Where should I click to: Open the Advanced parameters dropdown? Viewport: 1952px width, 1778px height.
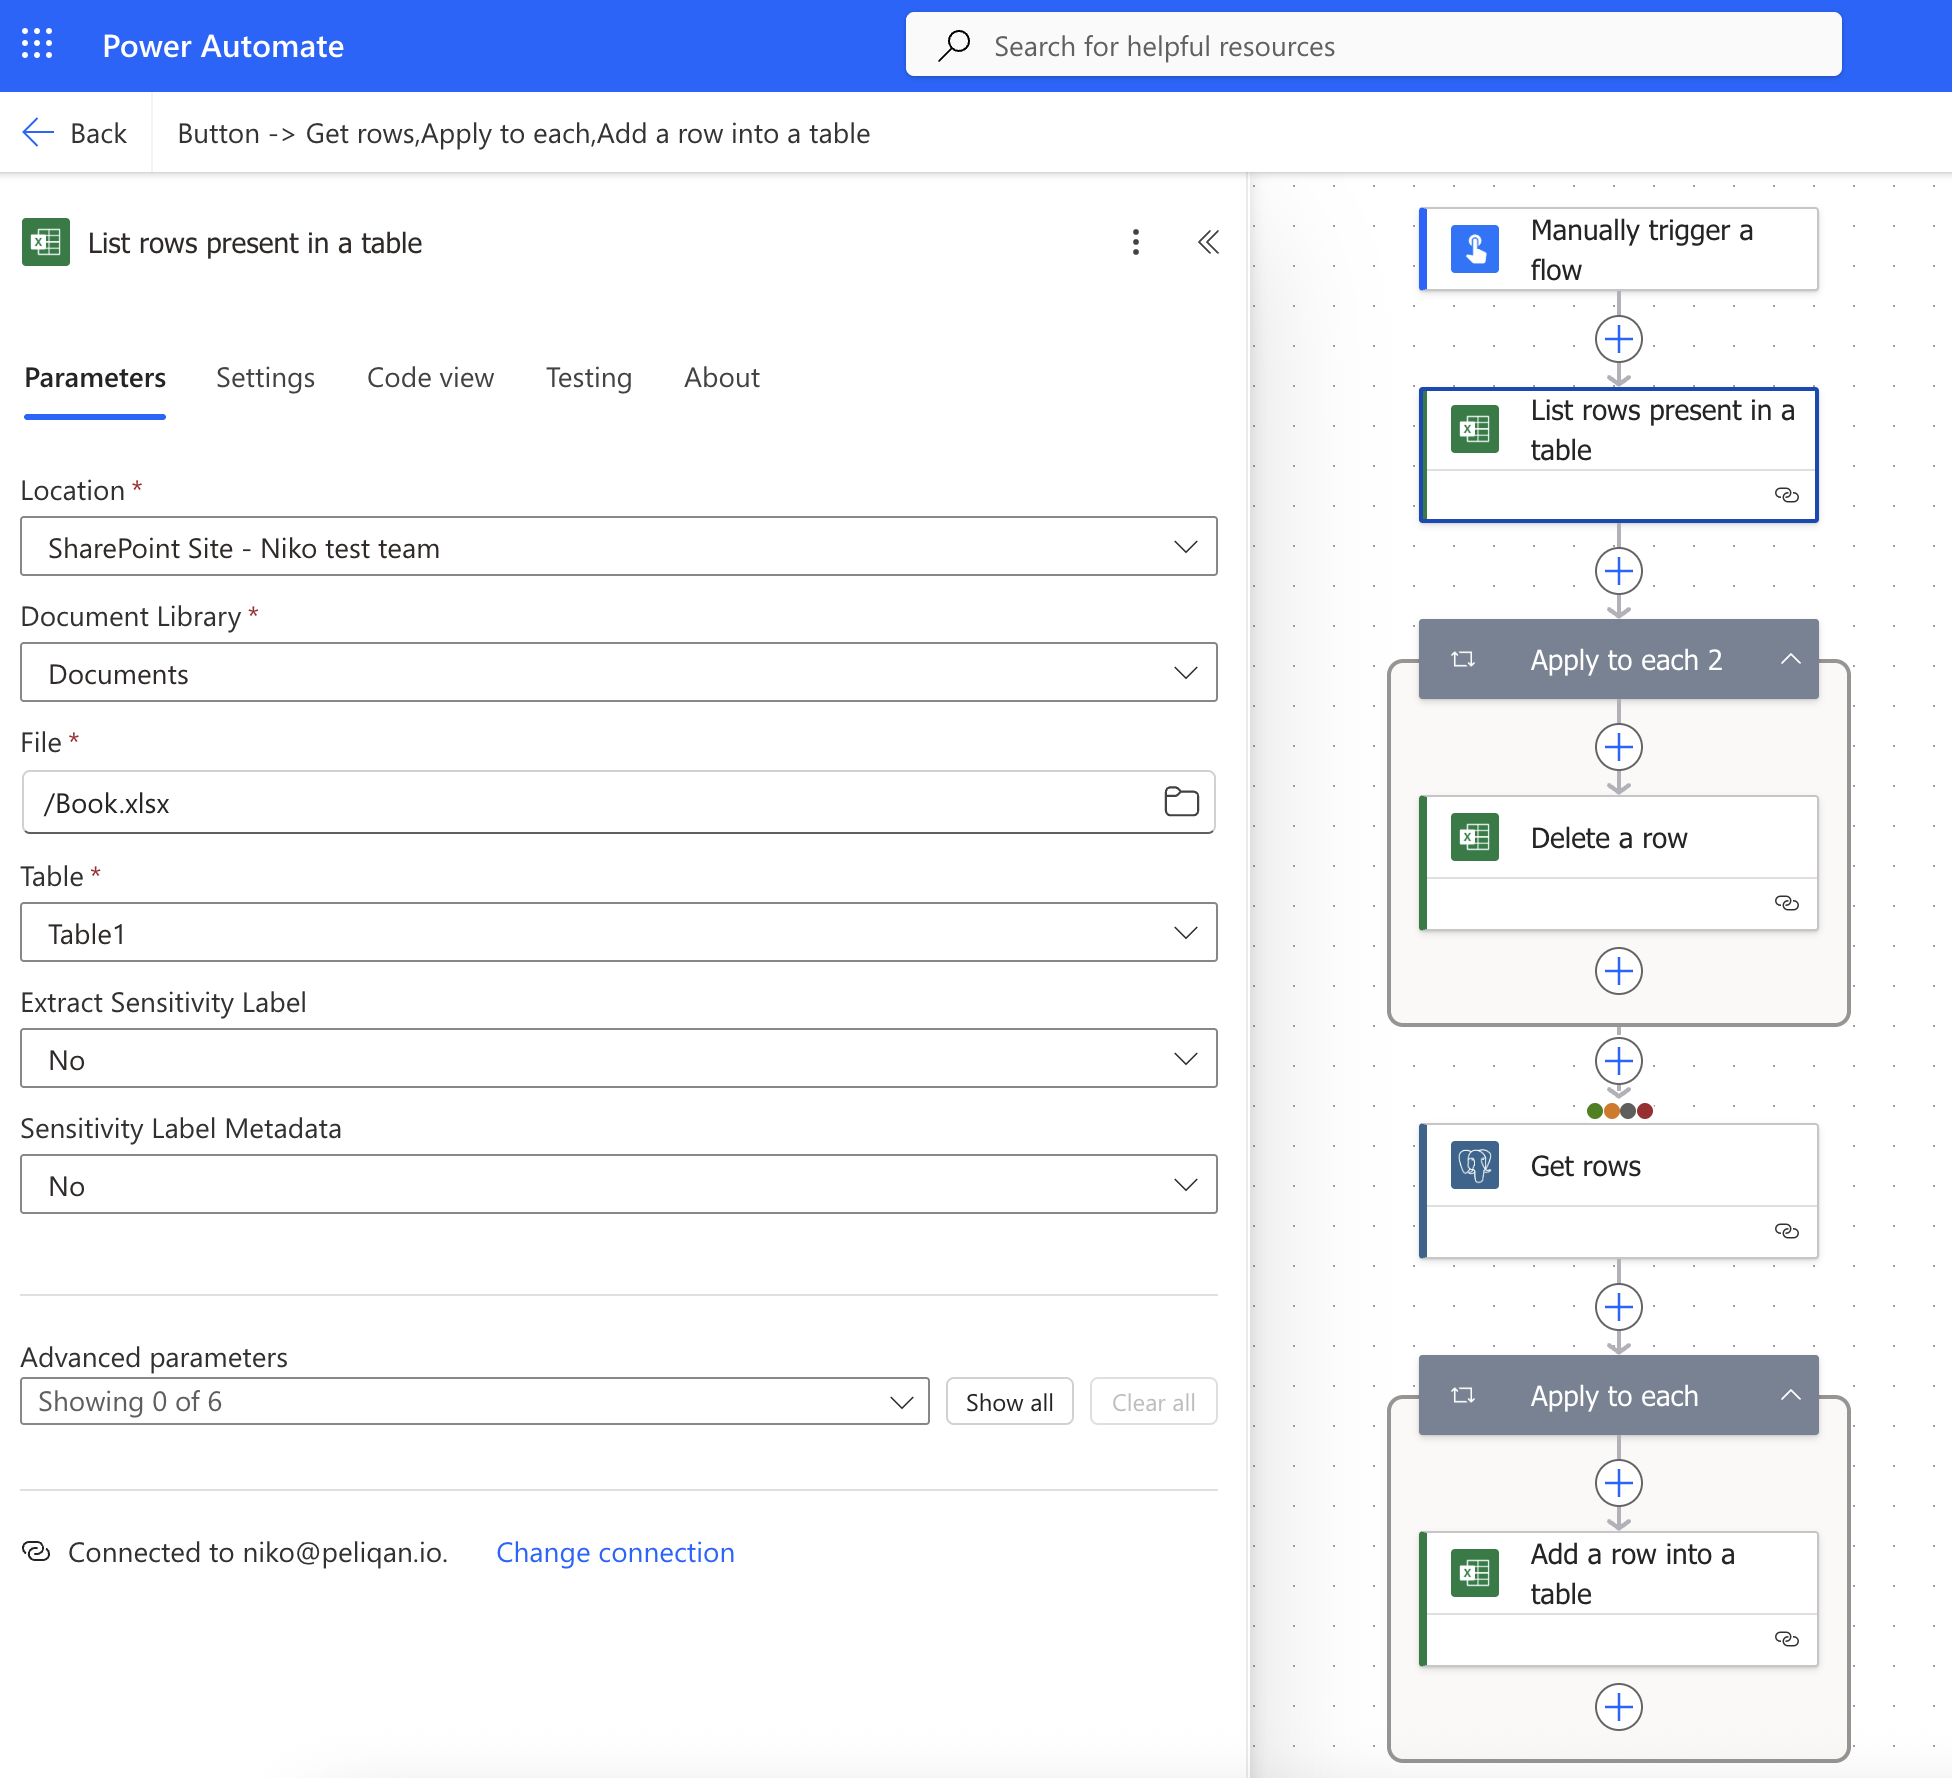[x=475, y=1401]
